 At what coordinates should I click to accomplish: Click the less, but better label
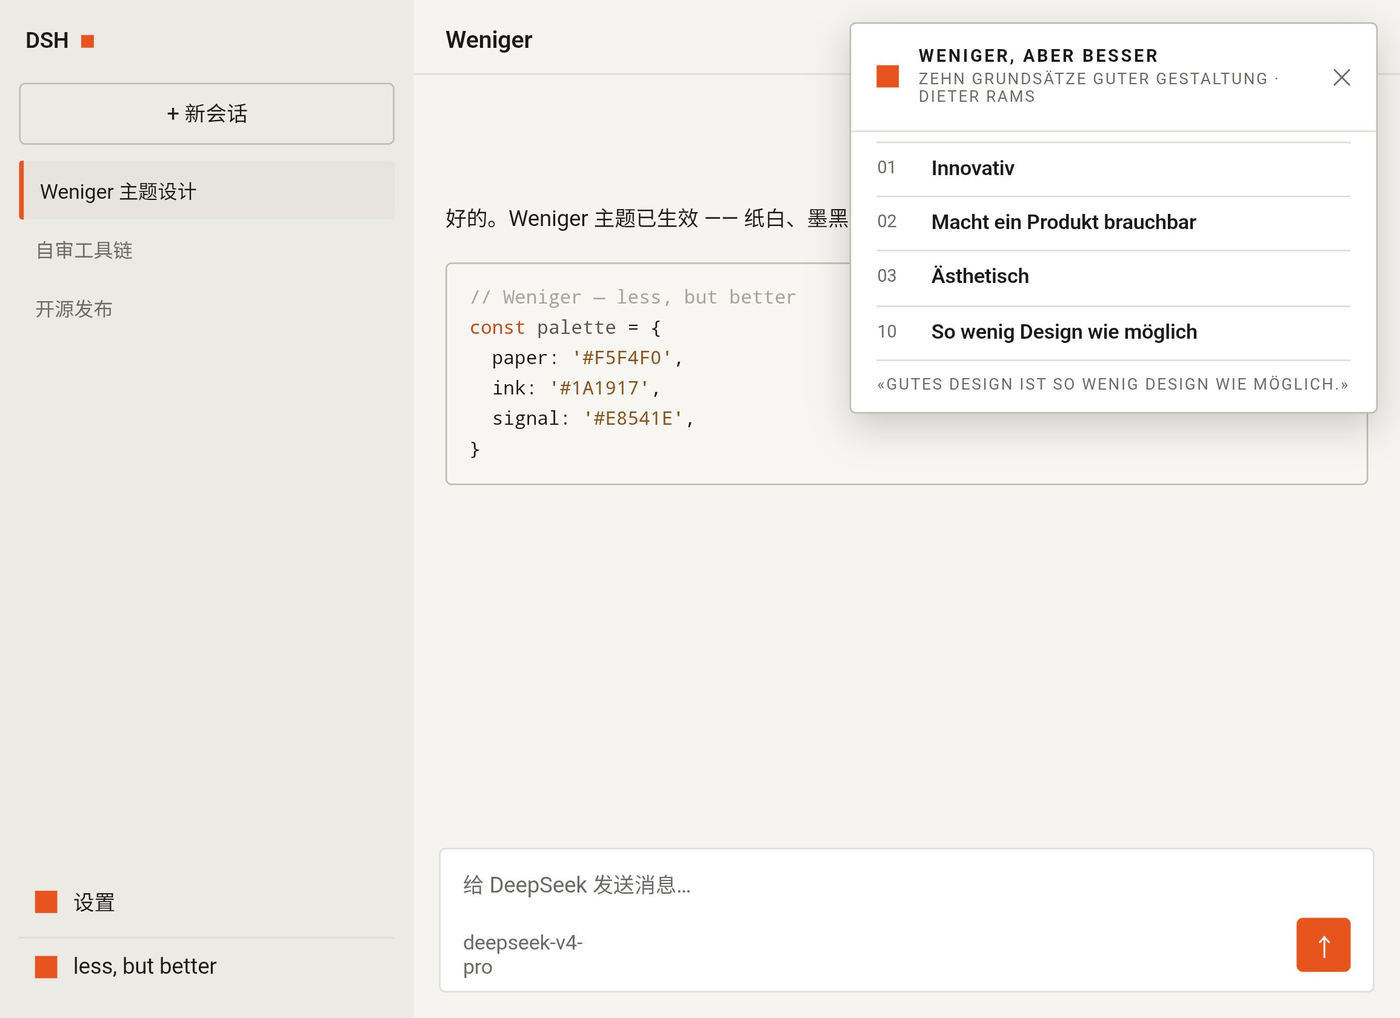145,966
